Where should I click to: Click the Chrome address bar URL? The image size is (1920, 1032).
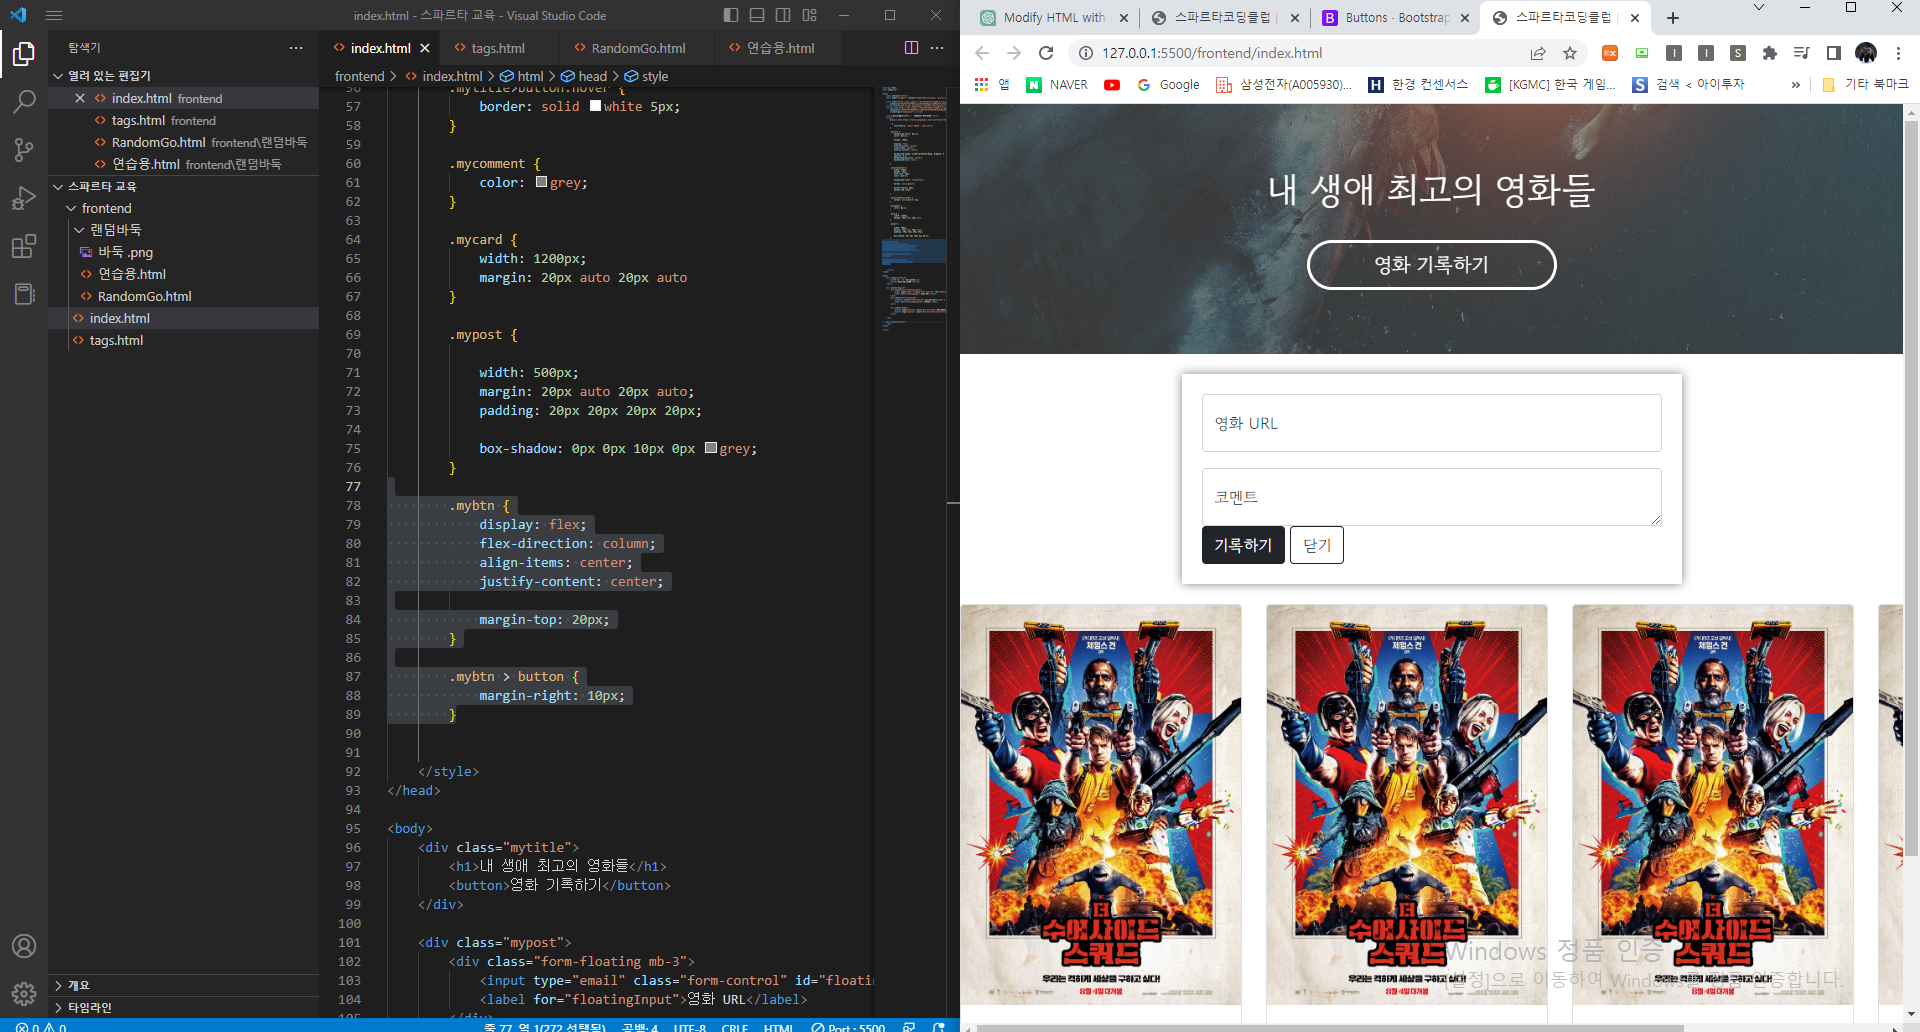[x=1212, y=53]
